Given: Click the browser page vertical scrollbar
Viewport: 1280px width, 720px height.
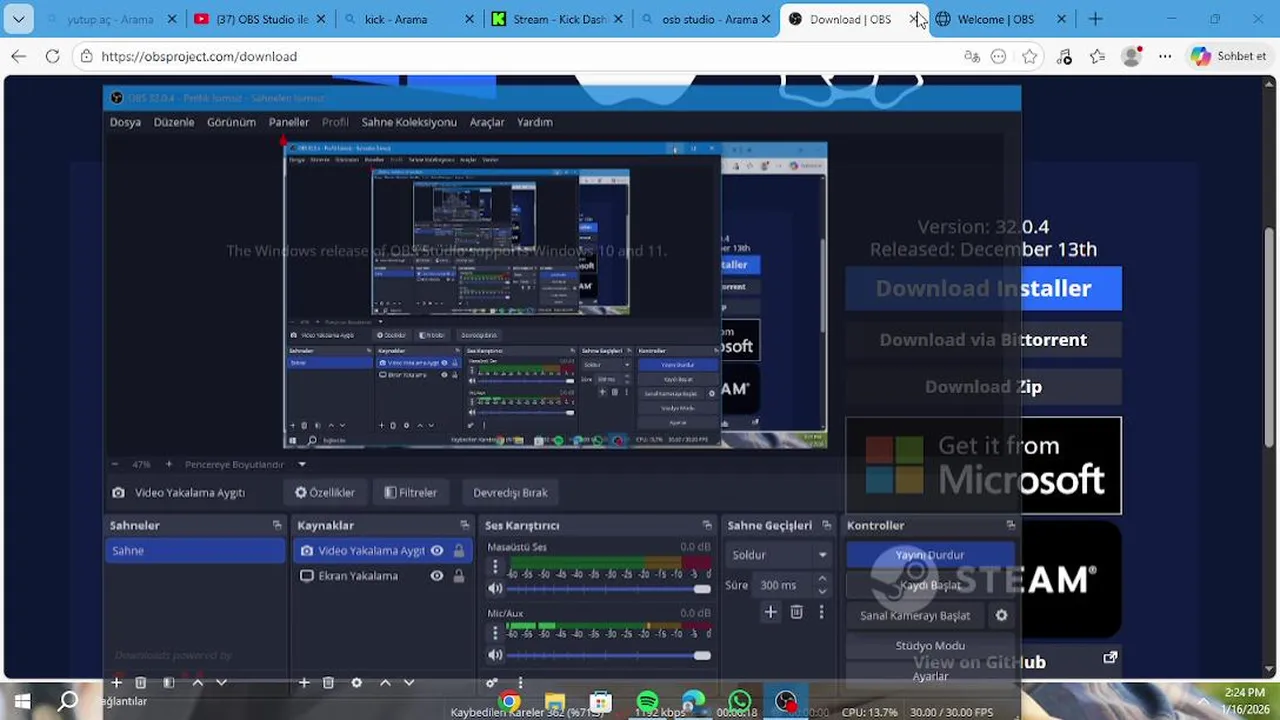Looking at the screenshot, I should [x=1270, y=337].
